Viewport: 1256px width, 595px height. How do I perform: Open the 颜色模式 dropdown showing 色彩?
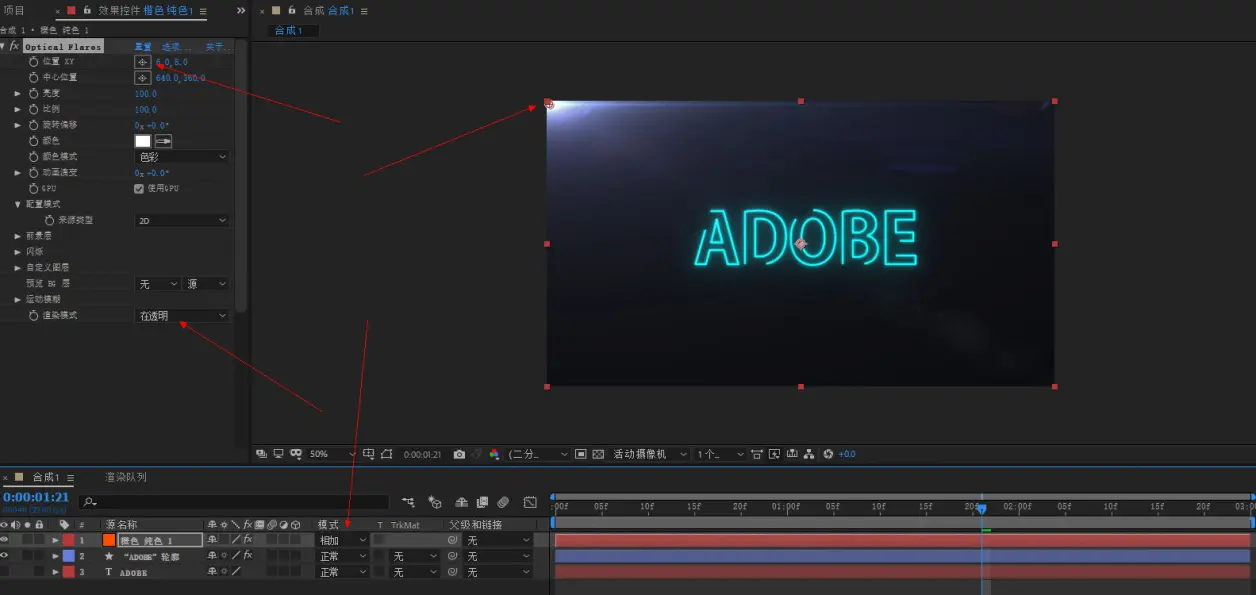point(182,157)
